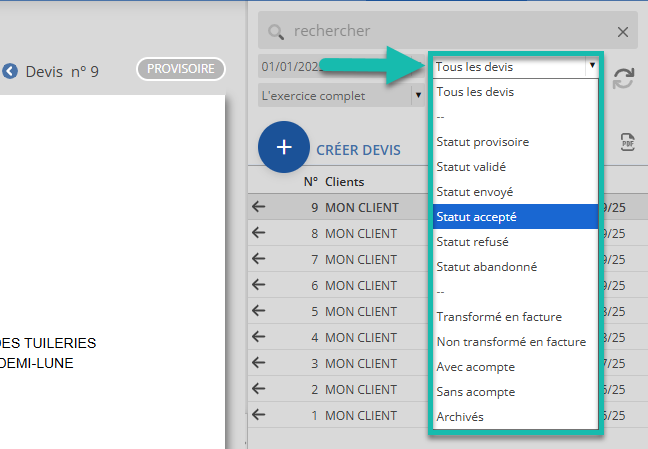The width and height of the screenshot is (648, 449).
Task: Go back using arrow beside Devis n° 9
Action: click(10, 71)
